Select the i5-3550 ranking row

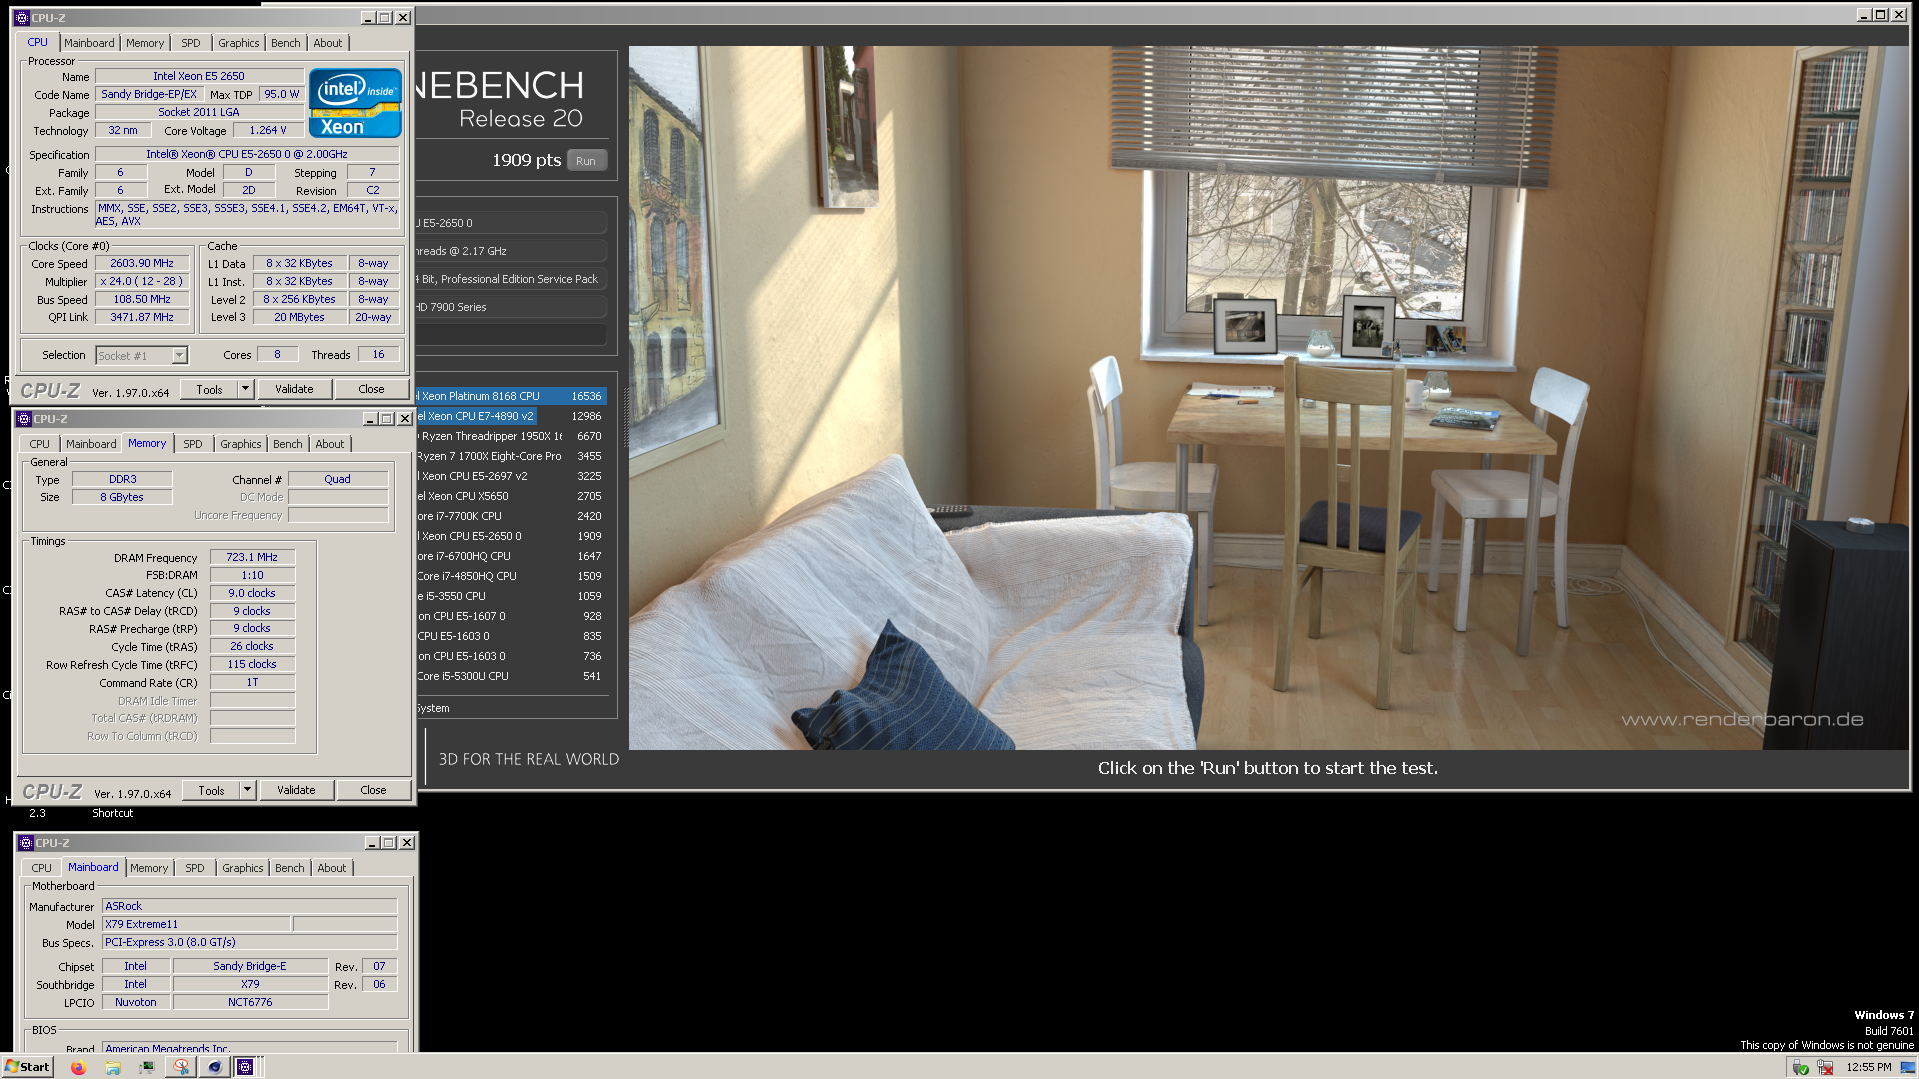(511, 596)
